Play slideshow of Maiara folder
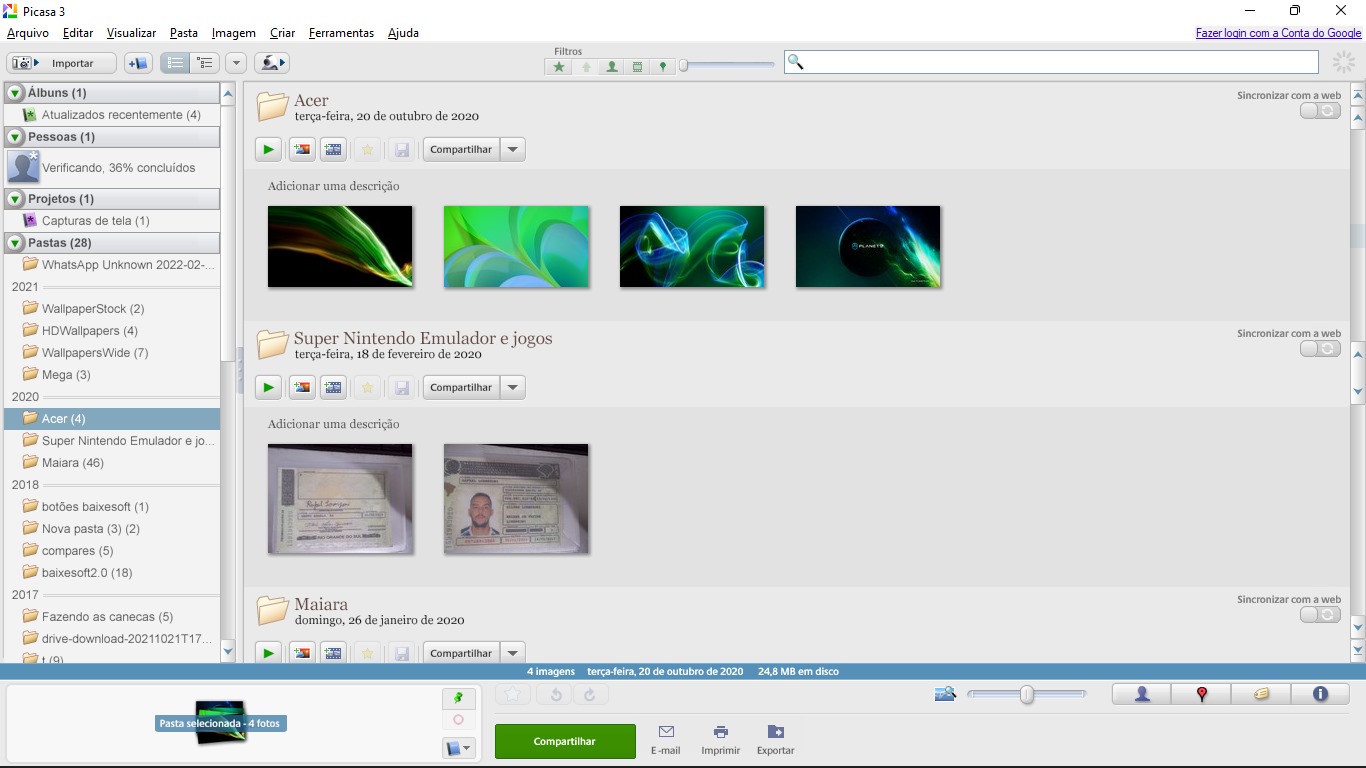 (x=268, y=652)
